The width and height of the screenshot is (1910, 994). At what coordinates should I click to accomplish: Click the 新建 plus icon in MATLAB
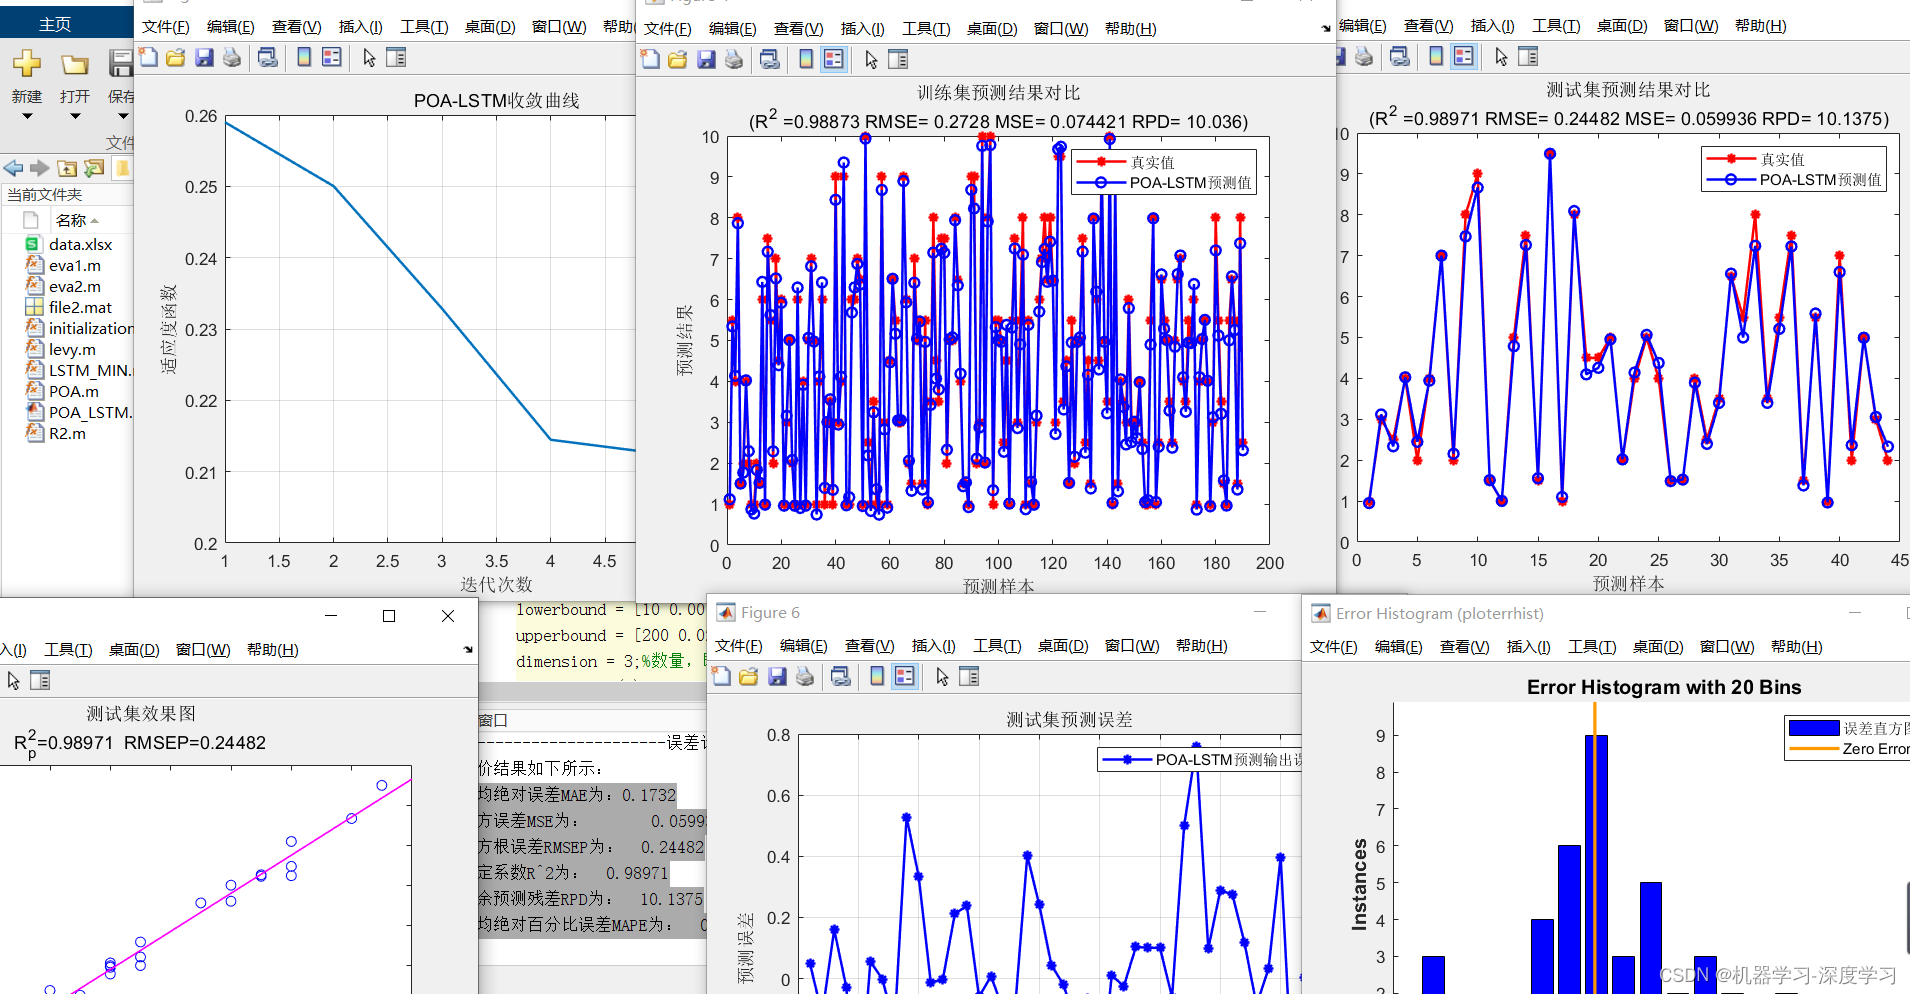click(27, 64)
